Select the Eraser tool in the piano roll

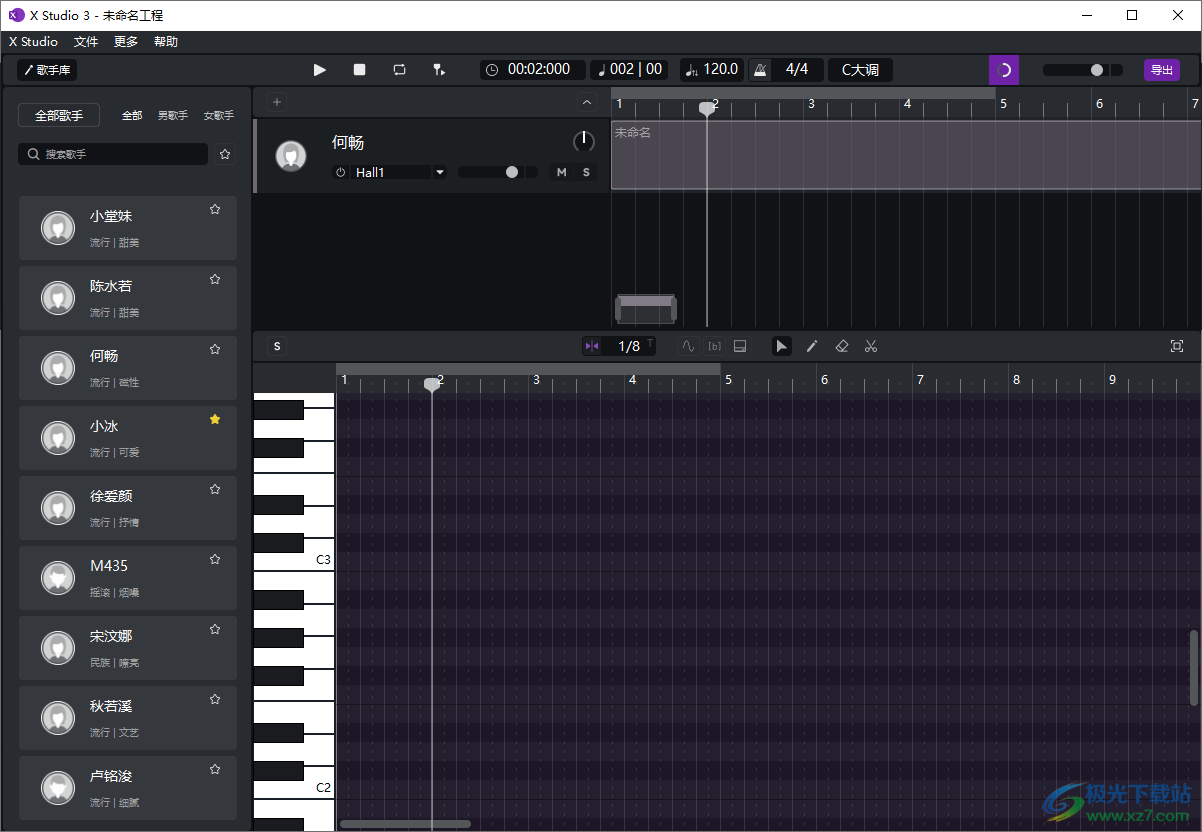click(x=842, y=346)
